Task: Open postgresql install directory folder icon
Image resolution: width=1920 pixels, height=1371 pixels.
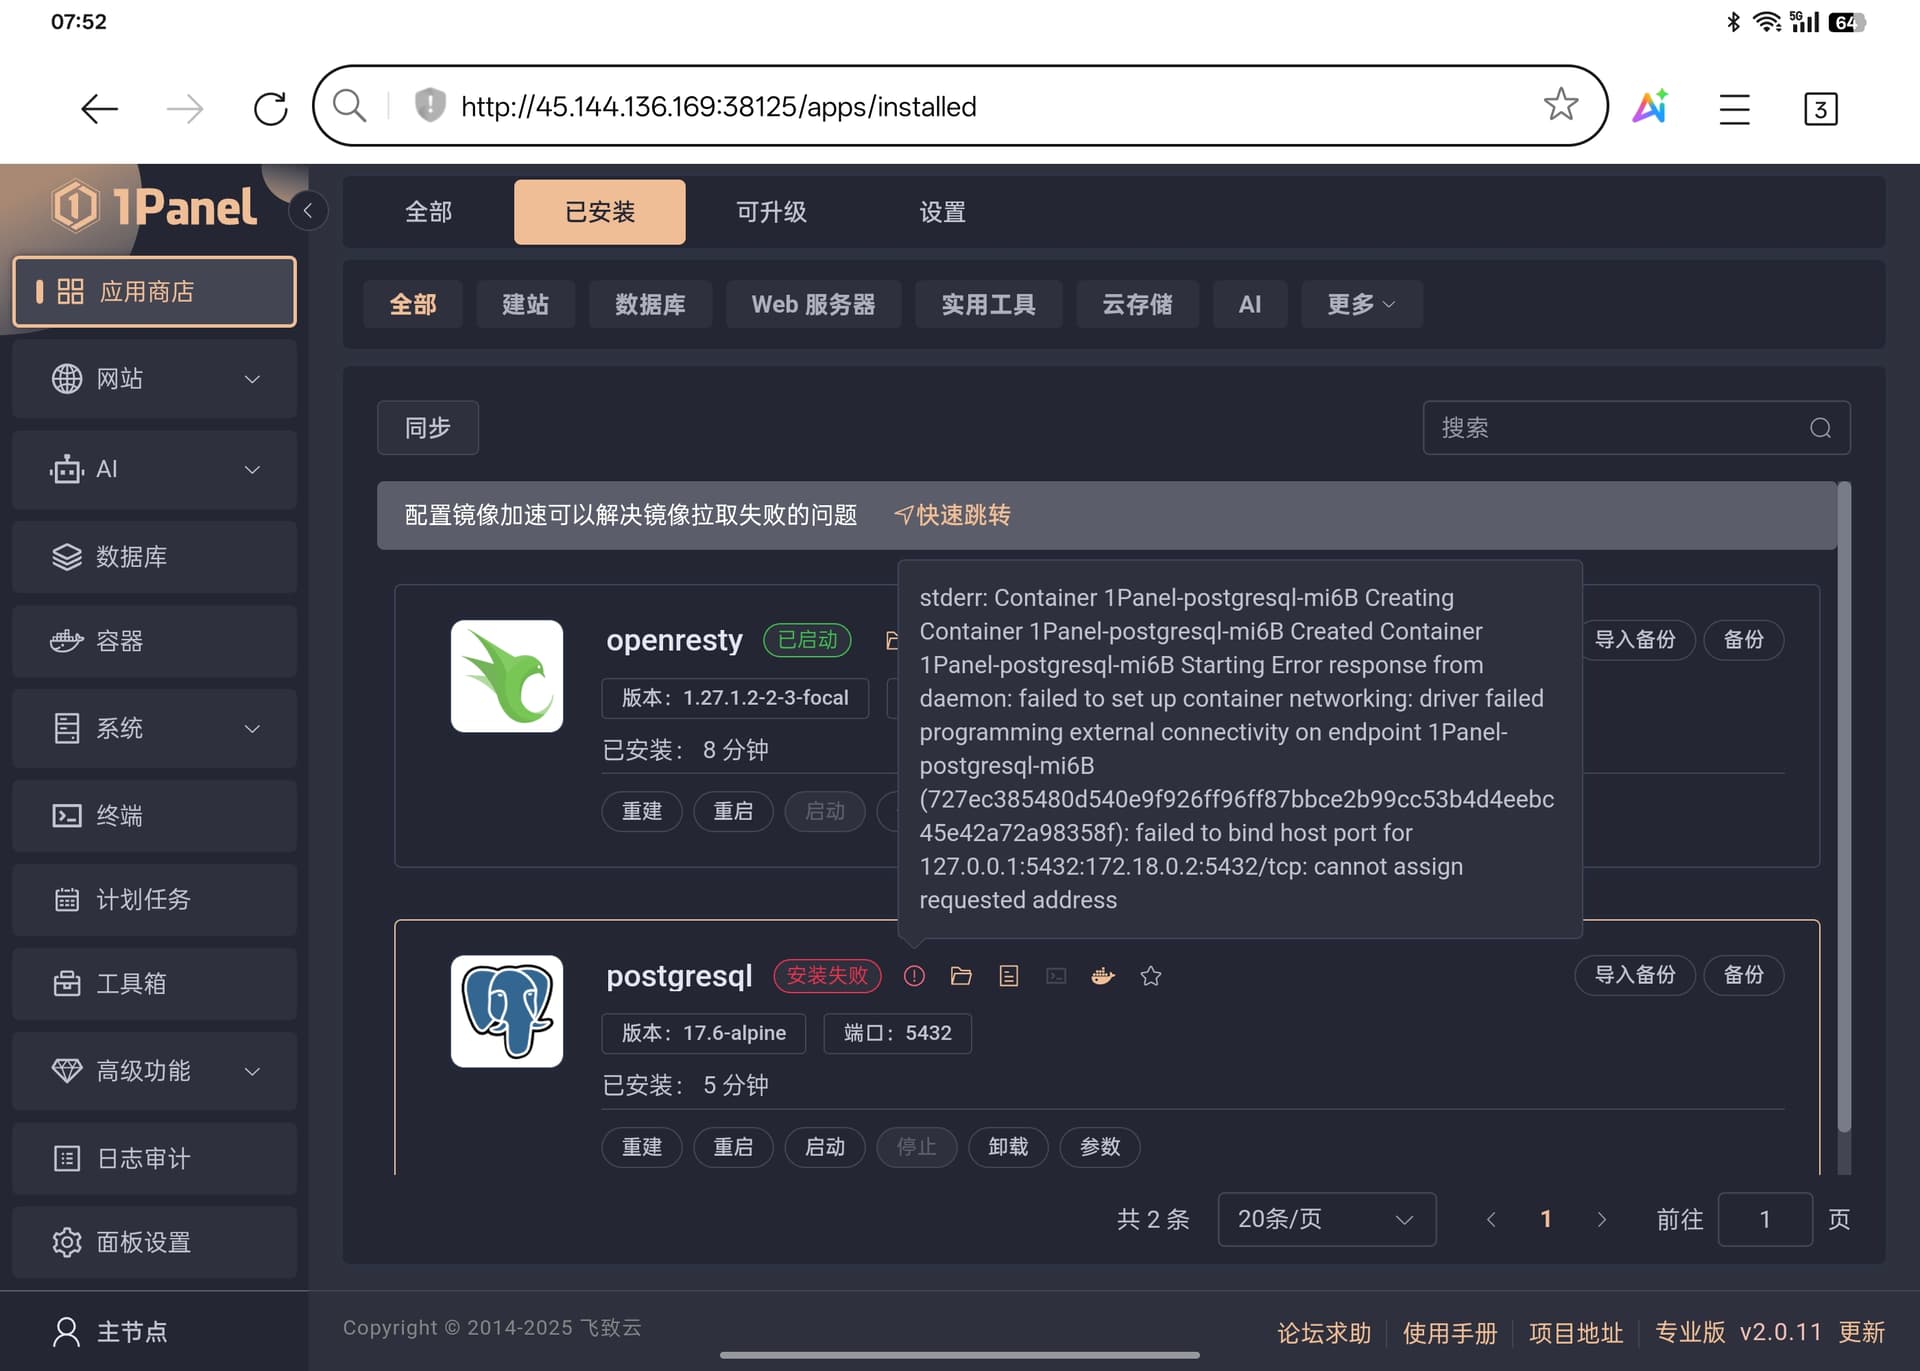Action: click(961, 976)
